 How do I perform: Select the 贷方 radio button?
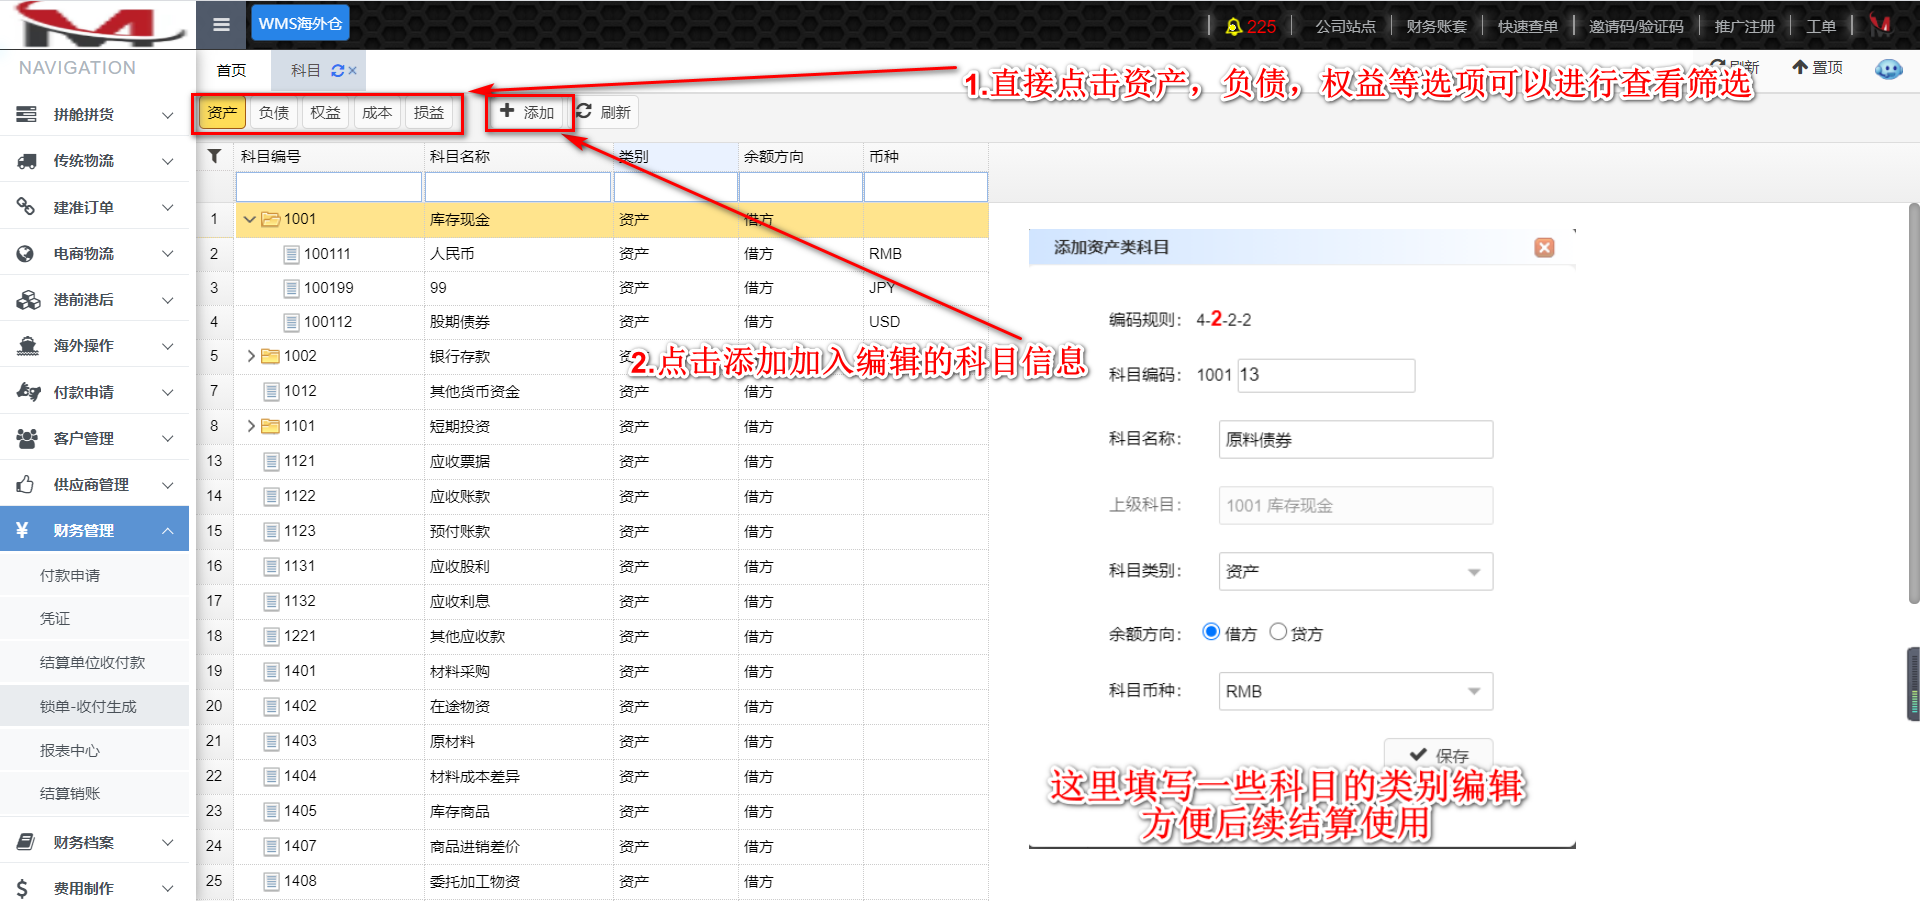pyautogui.click(x=1278, y=632)
